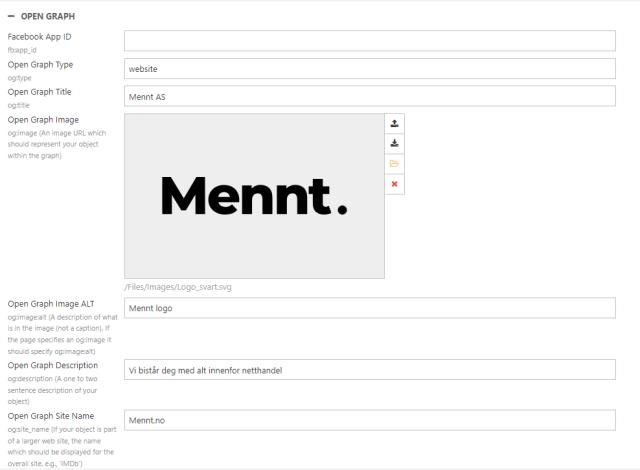This screenshot has height=470, width=640.
Task: Open the folder browse icon
Action: click(394, 163)
